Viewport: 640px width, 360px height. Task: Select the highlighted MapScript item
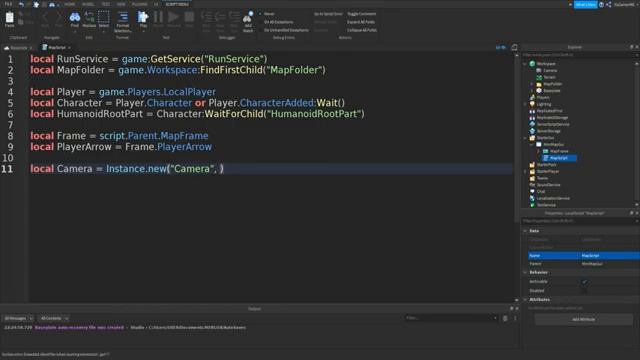559,158
